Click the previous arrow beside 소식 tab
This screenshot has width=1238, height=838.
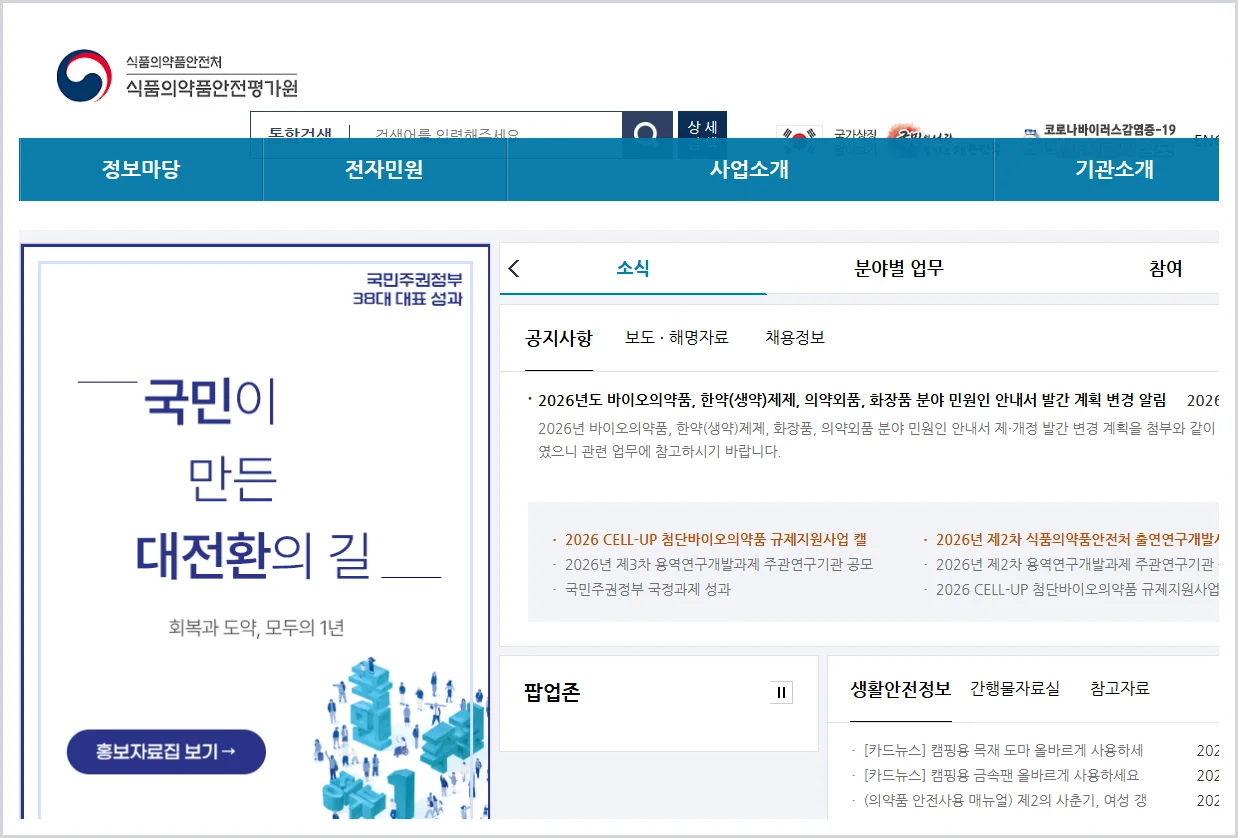(x=514, y=268)
